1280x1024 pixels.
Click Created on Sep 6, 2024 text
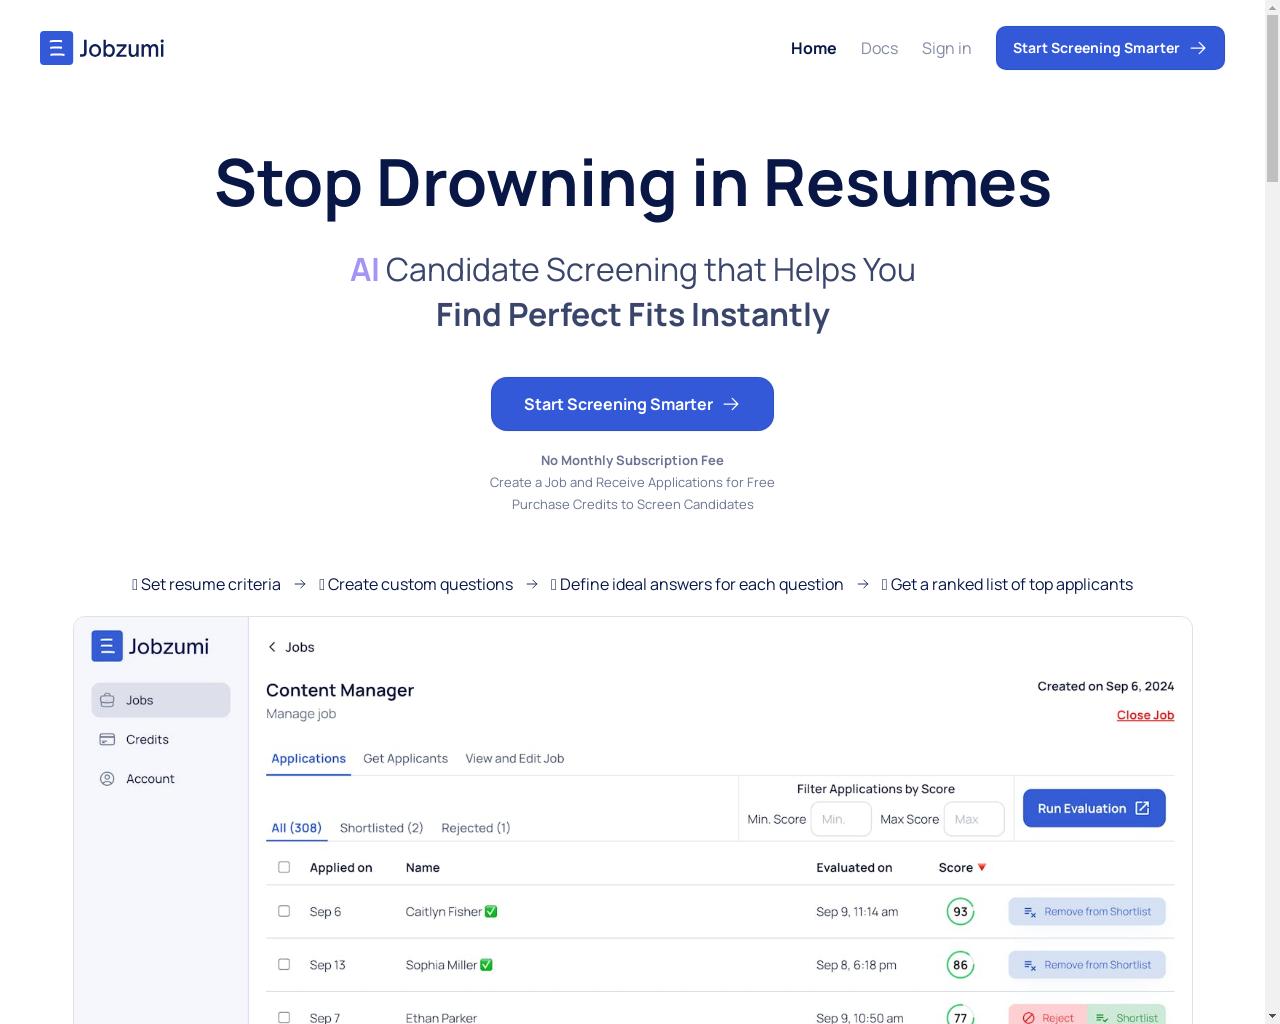click(x=1105, y=686)
